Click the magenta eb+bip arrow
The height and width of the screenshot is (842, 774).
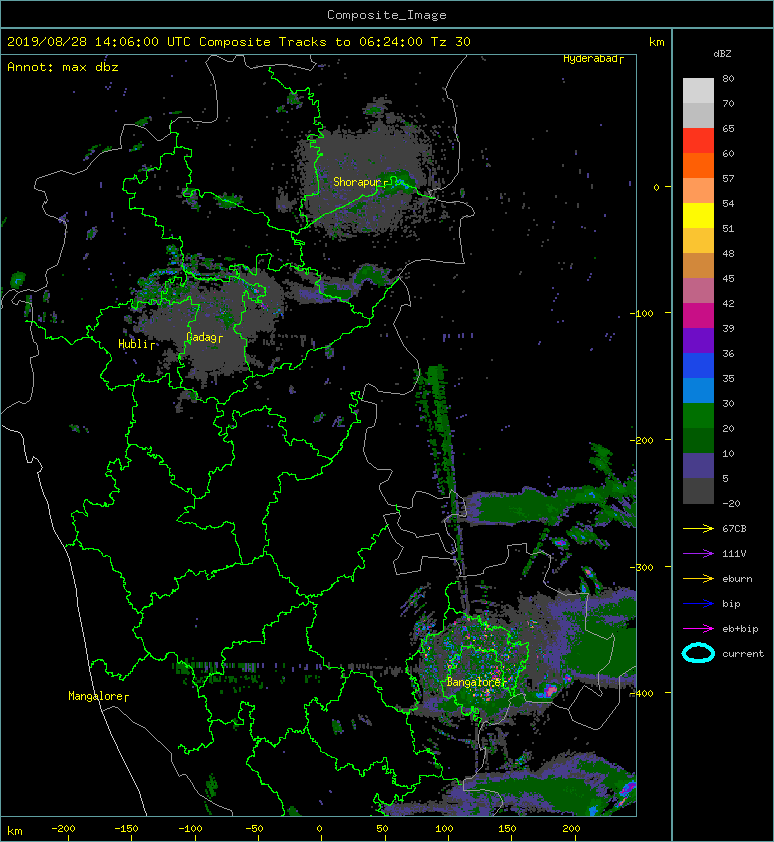pos(698,629)
